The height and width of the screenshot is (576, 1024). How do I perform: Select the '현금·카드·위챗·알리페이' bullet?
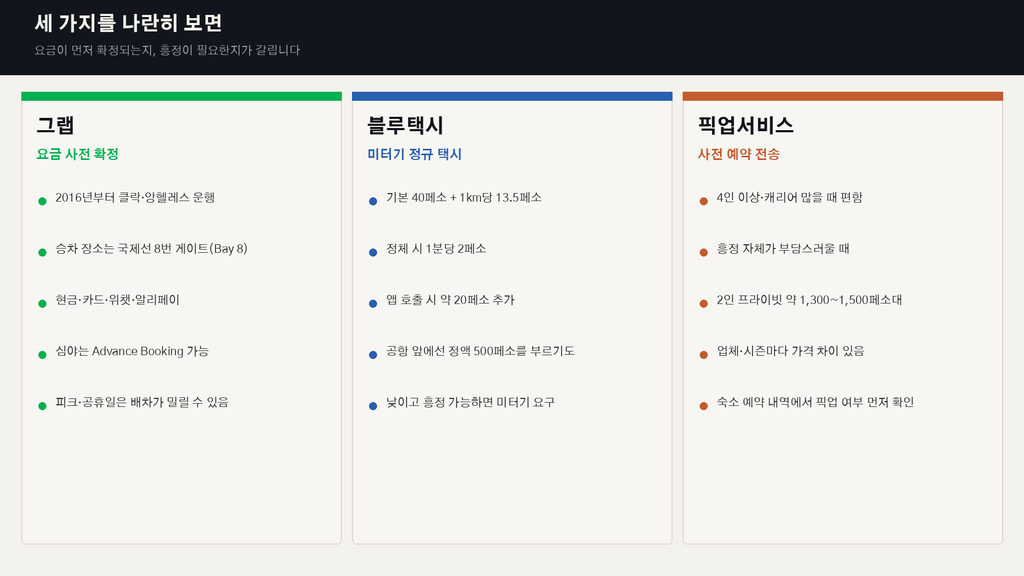pos(118,300)
